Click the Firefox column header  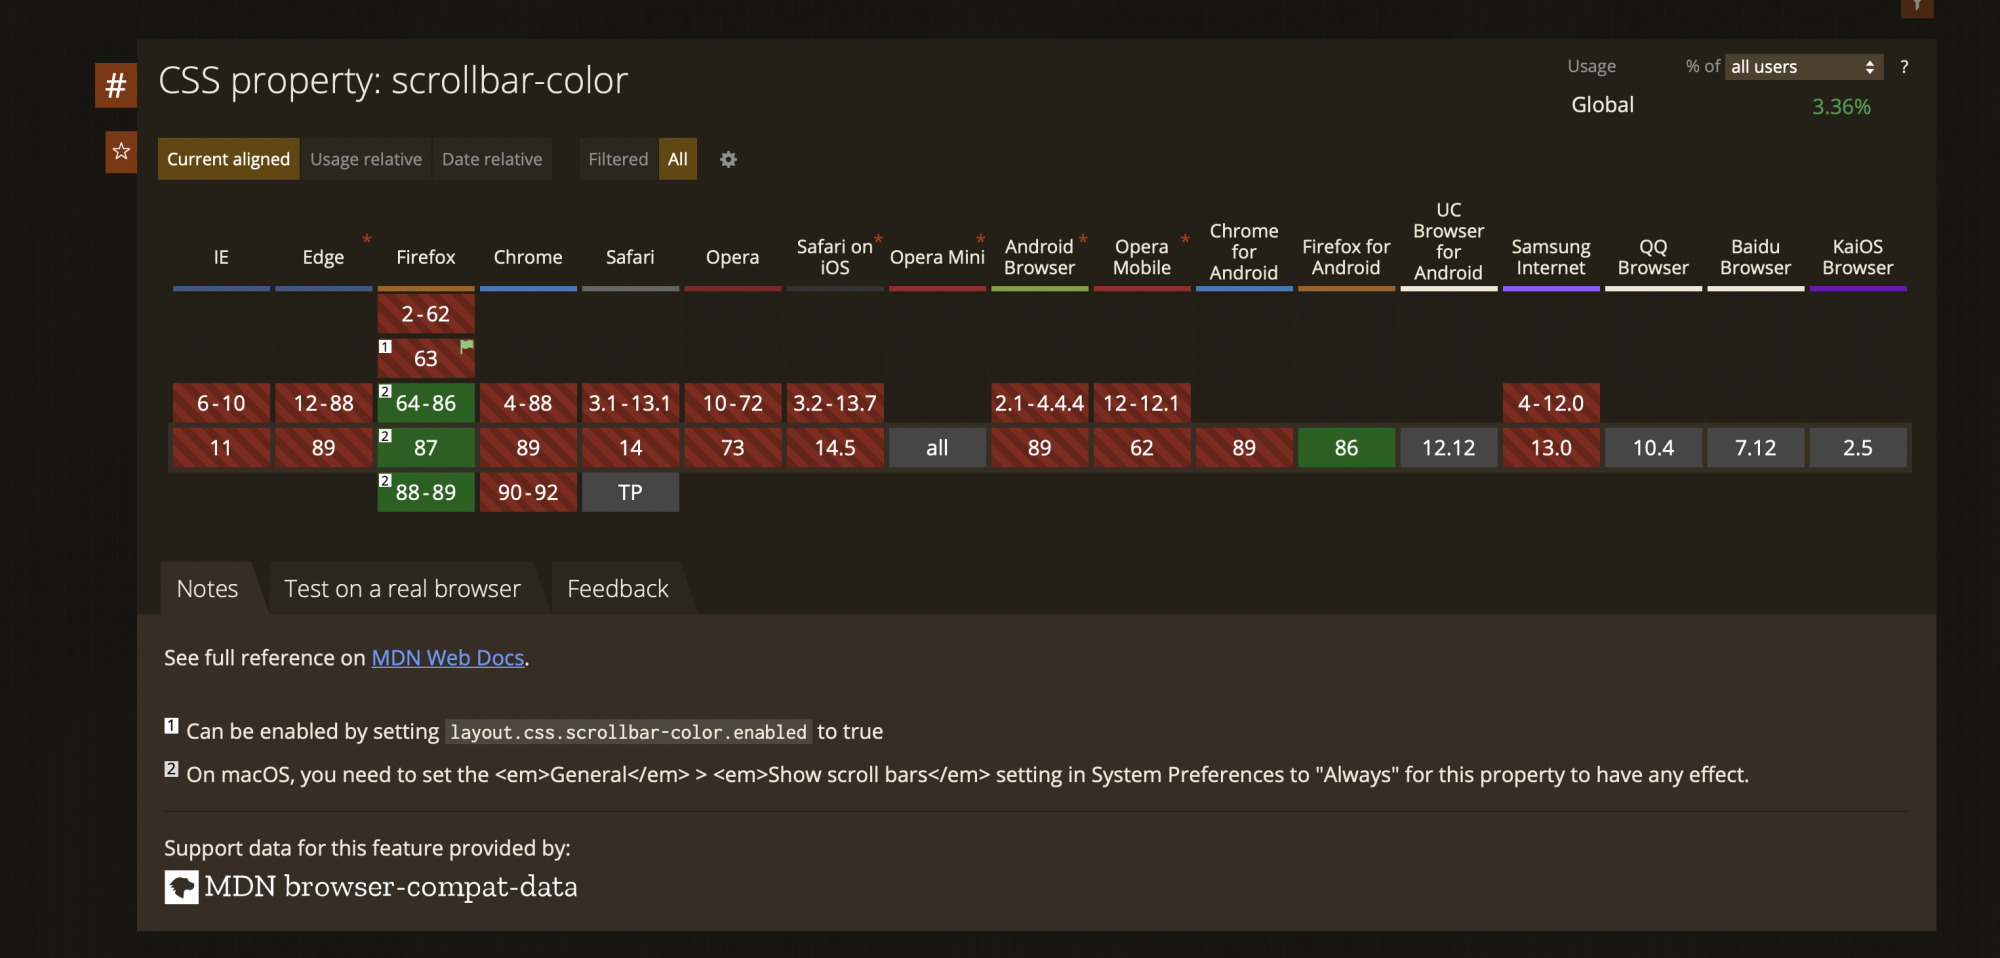(426, 257)
